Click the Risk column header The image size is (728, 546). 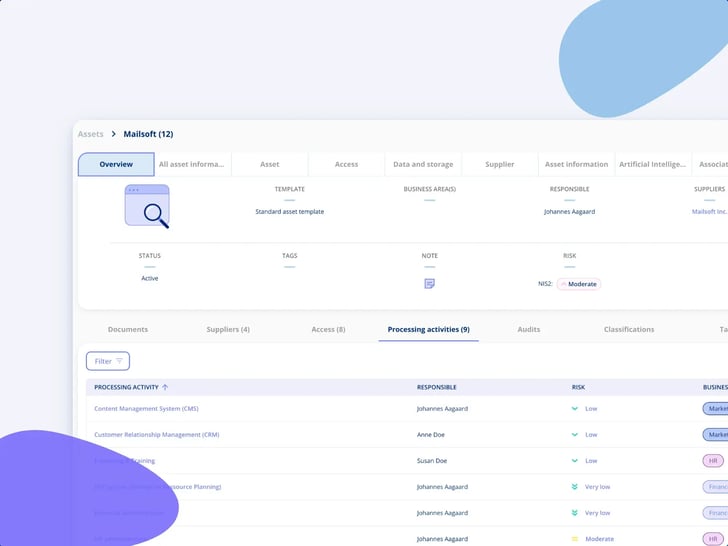[578, 387]
